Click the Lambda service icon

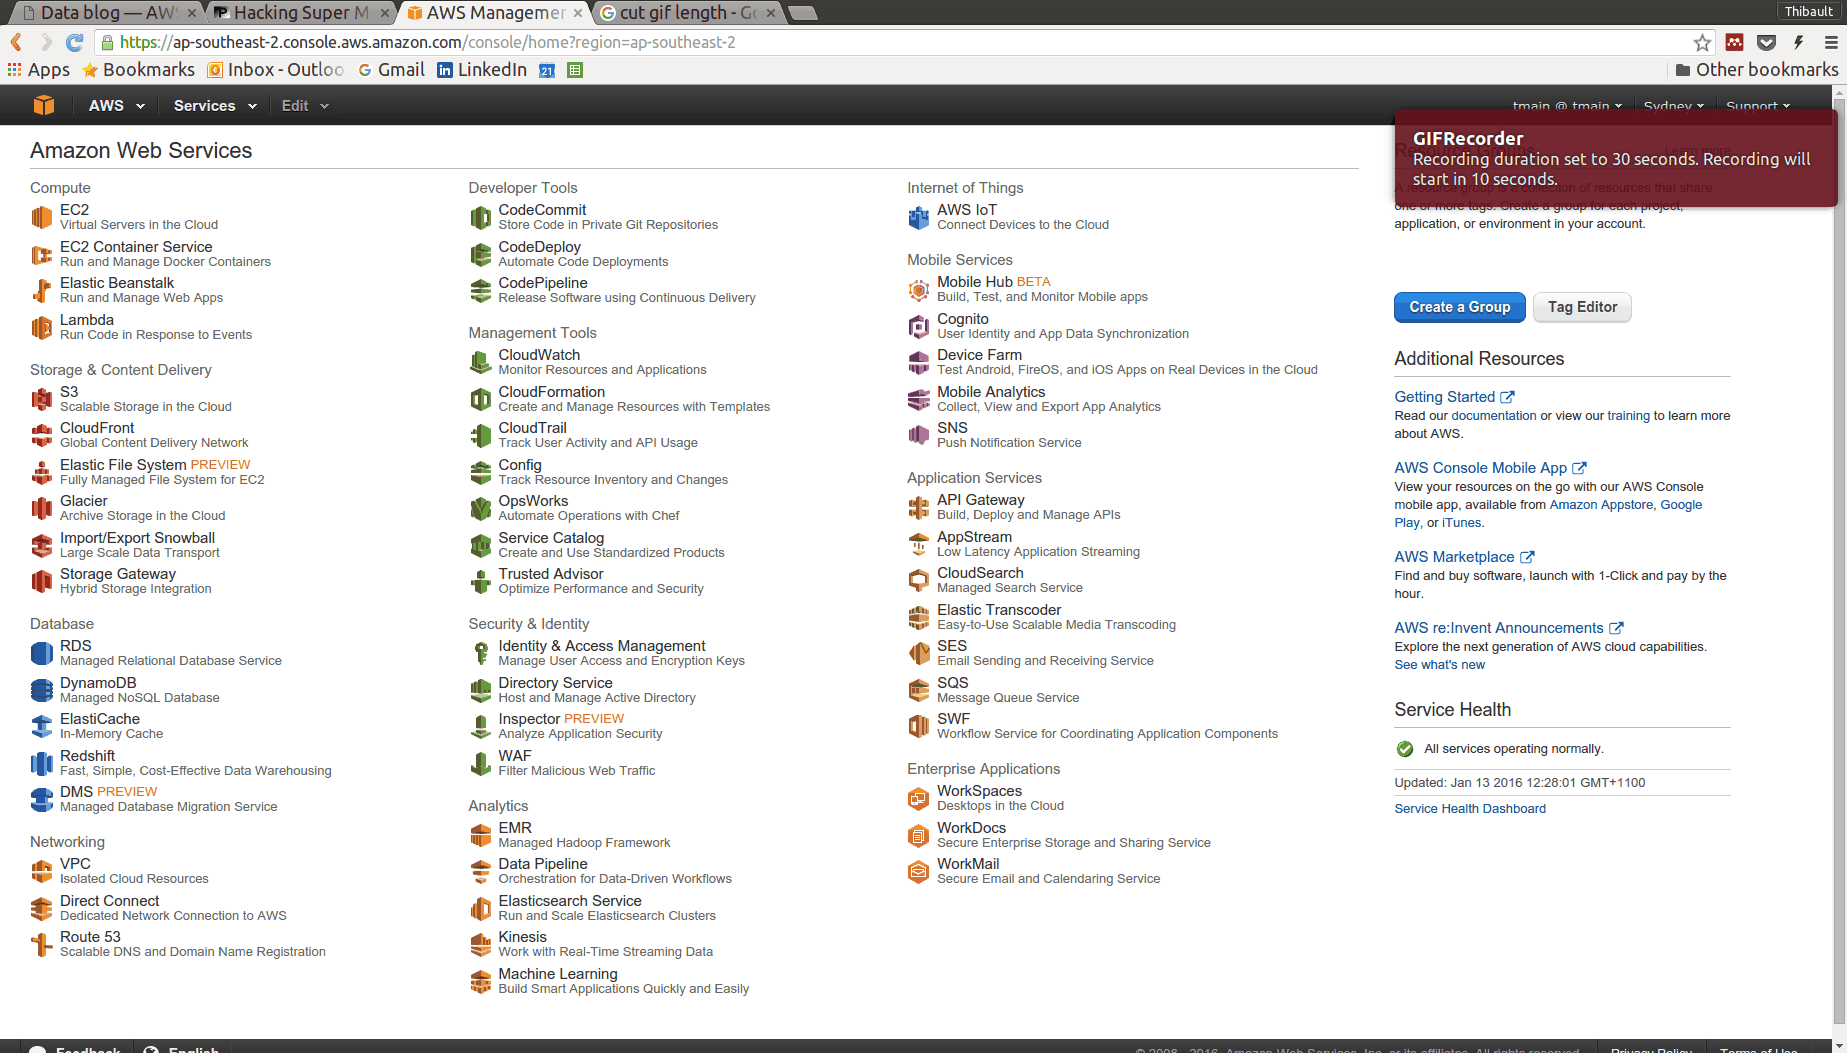pos(42,327)
